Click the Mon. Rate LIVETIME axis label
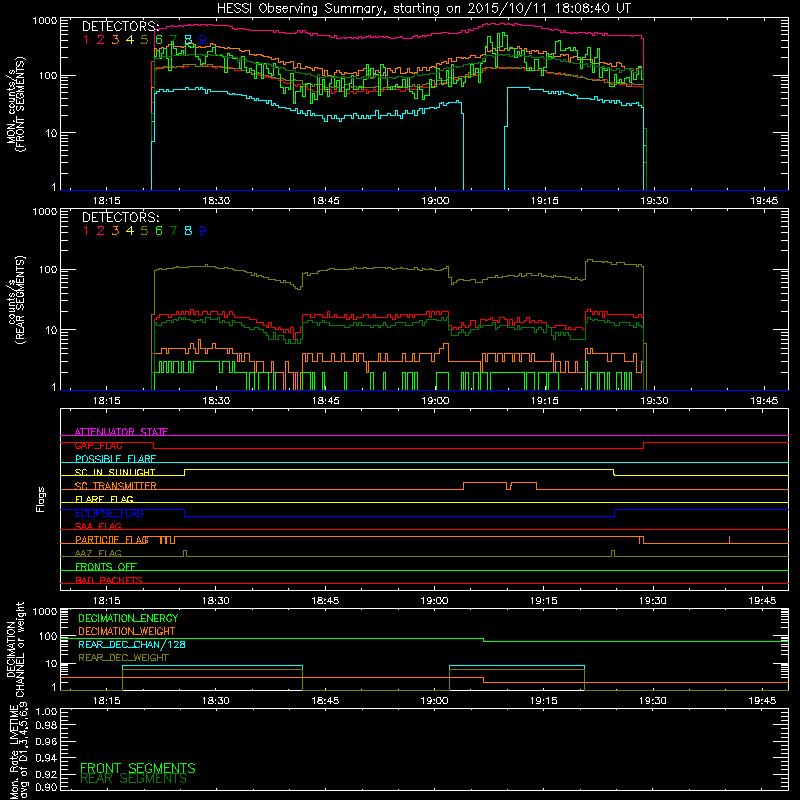800x800 pixels. pos(18,752)
